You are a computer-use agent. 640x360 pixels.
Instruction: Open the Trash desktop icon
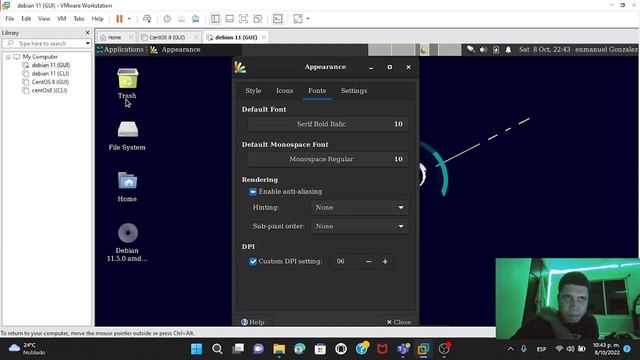[127, 83]
